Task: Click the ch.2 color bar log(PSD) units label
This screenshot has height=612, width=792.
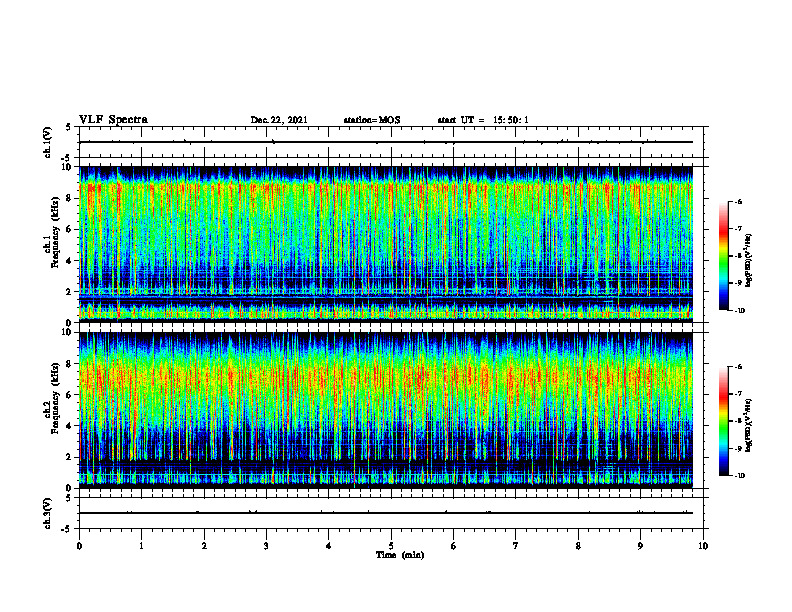Action: click(750, 425)
